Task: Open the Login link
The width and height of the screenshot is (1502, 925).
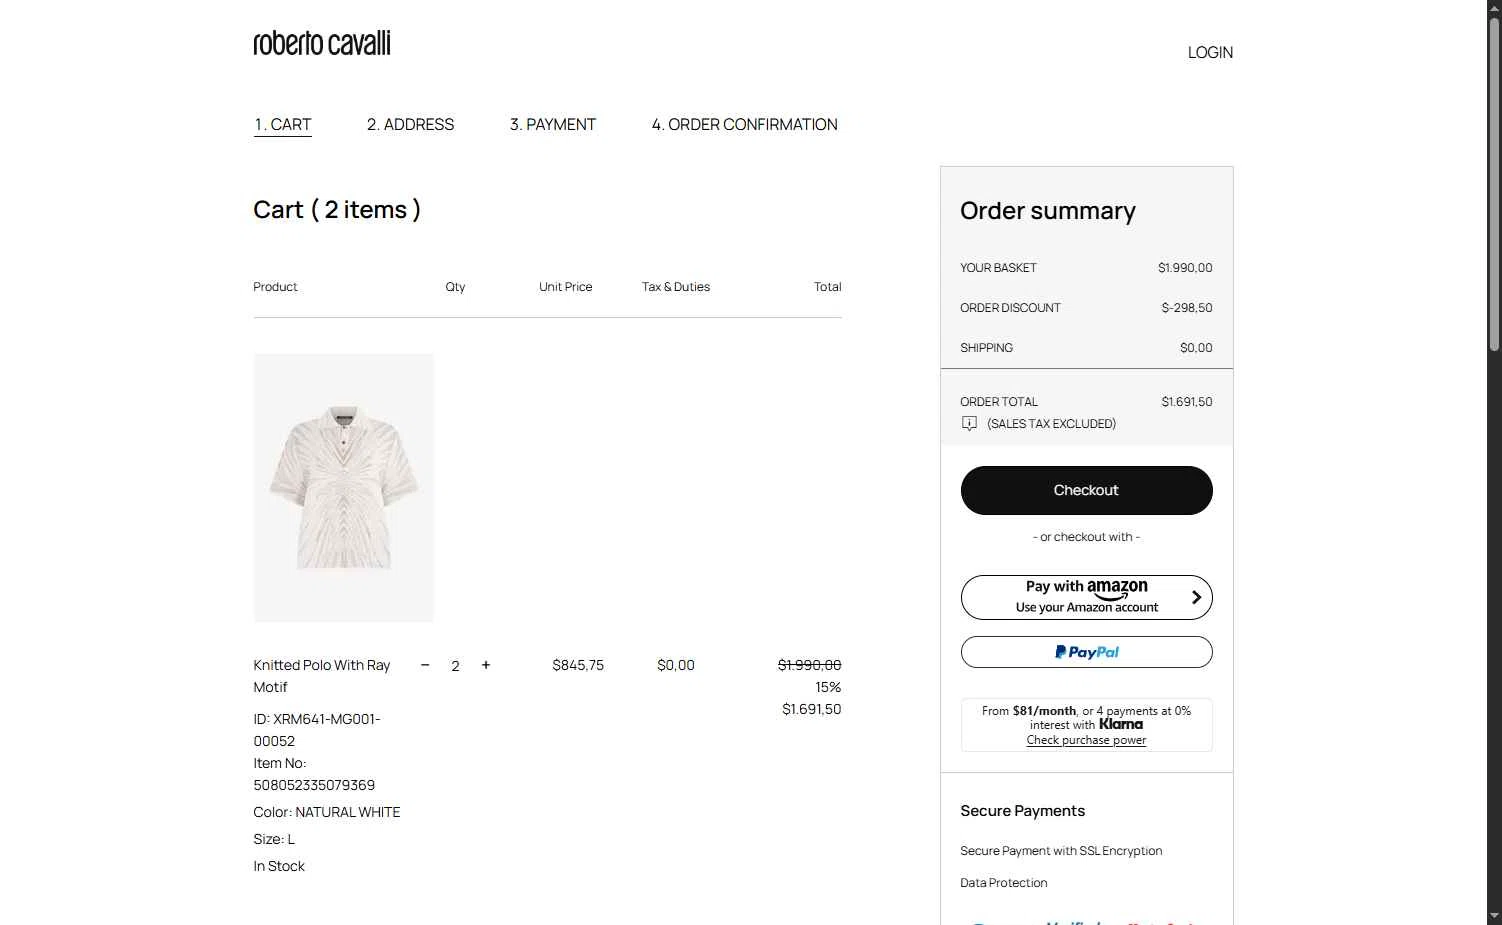Action: (1210, 53)
